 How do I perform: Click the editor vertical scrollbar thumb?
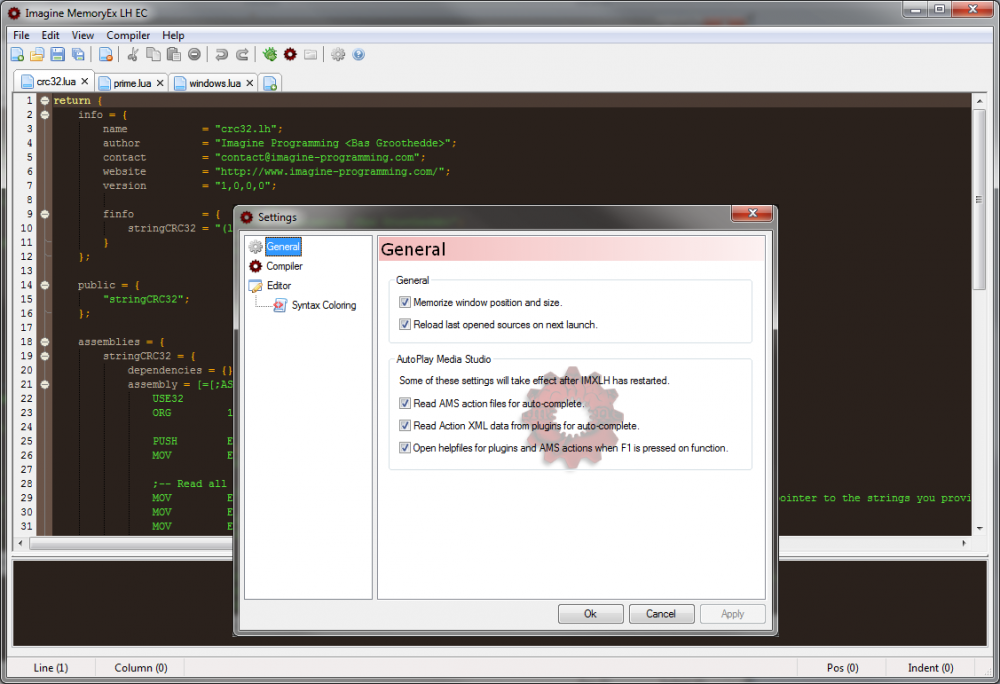point(980,199)
